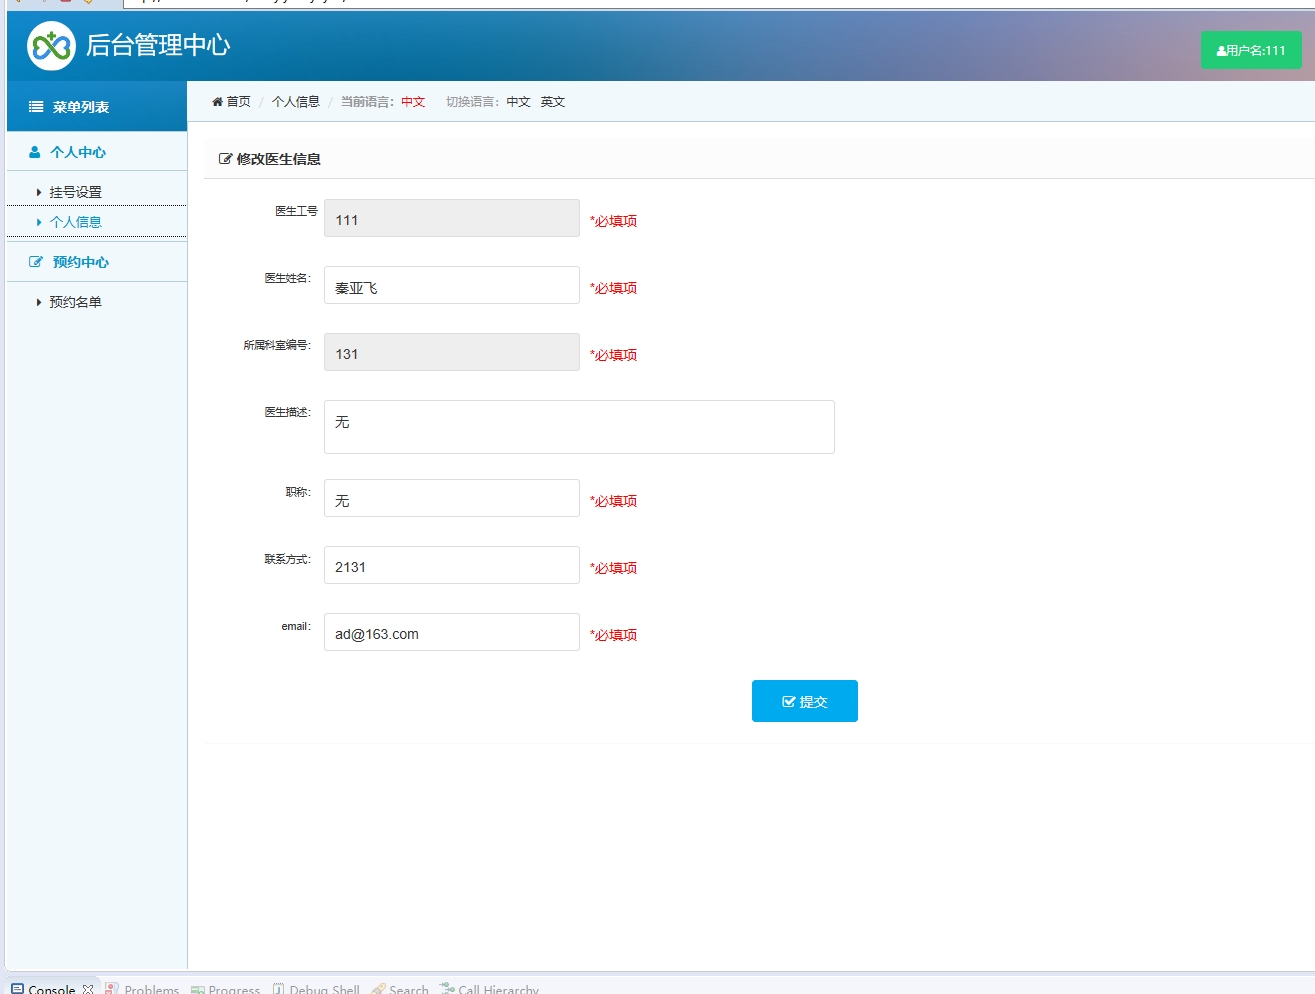1315x994 pixels.
Task: Click the *必填项 note beside 医生工号
Action: coord(613,221)
